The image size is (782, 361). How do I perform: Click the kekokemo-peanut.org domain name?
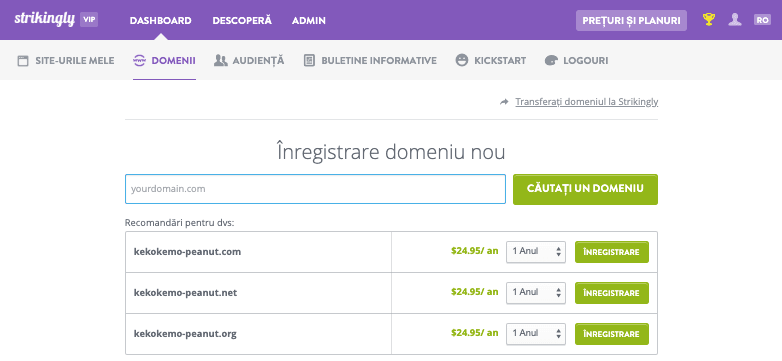[185, 334]
